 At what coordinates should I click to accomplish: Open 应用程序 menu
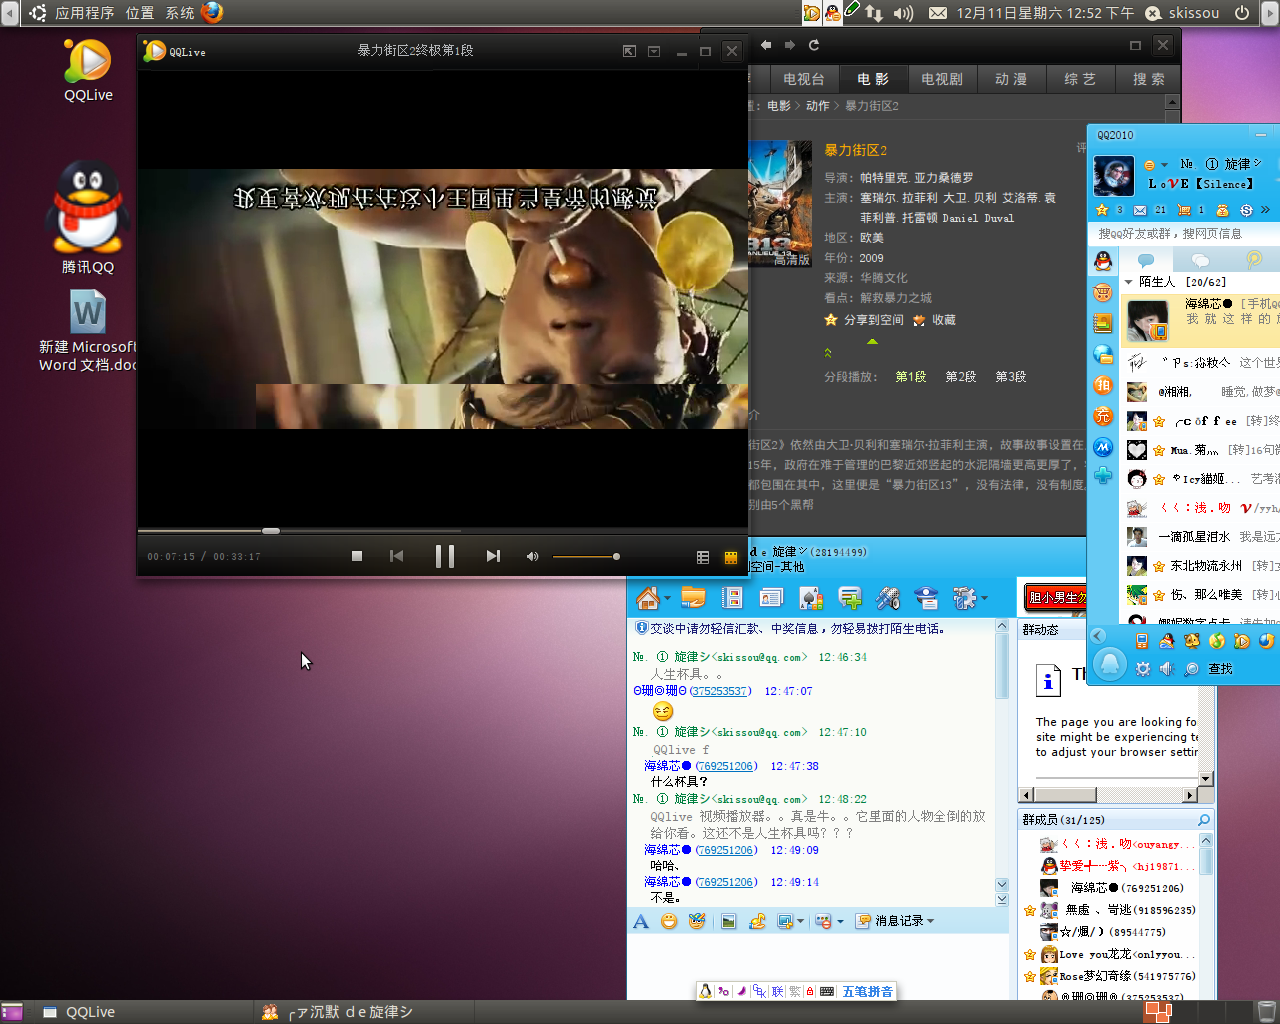85,13
